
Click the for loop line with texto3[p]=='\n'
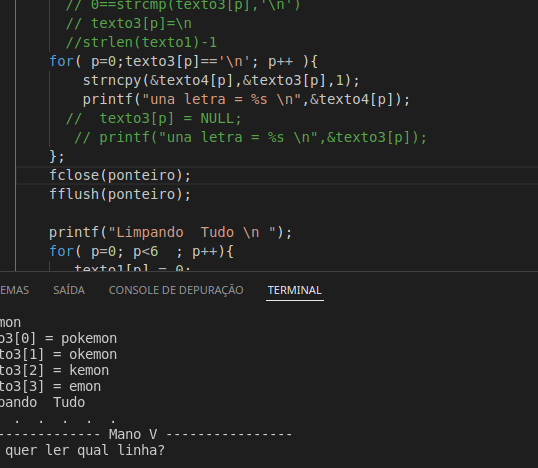[x=184, y=61]
